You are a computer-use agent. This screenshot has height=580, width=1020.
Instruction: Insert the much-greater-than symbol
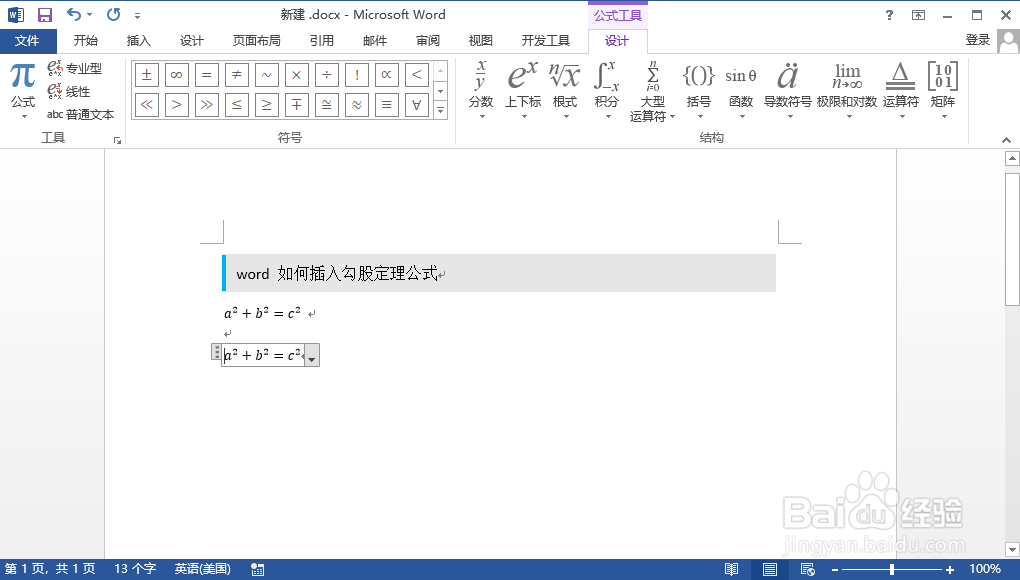point(206,105)
